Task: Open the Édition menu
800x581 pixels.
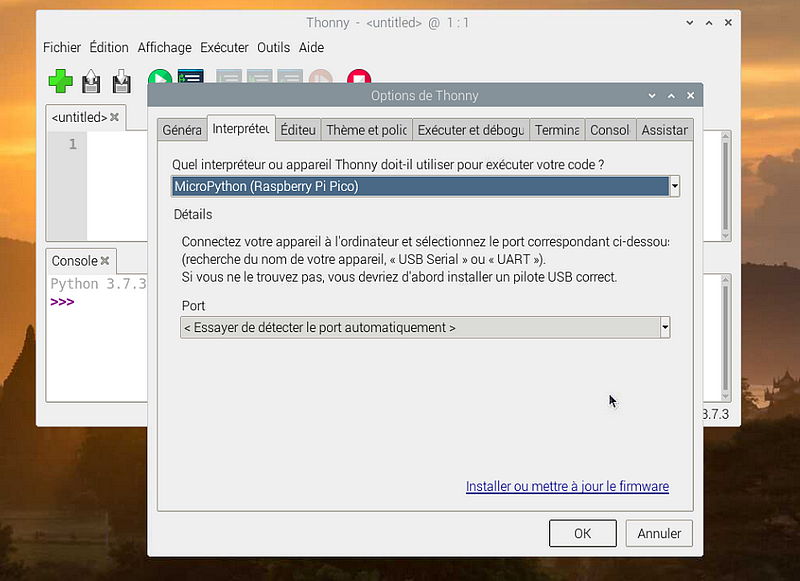Action: pyautogui.click(x=109, y=47)
